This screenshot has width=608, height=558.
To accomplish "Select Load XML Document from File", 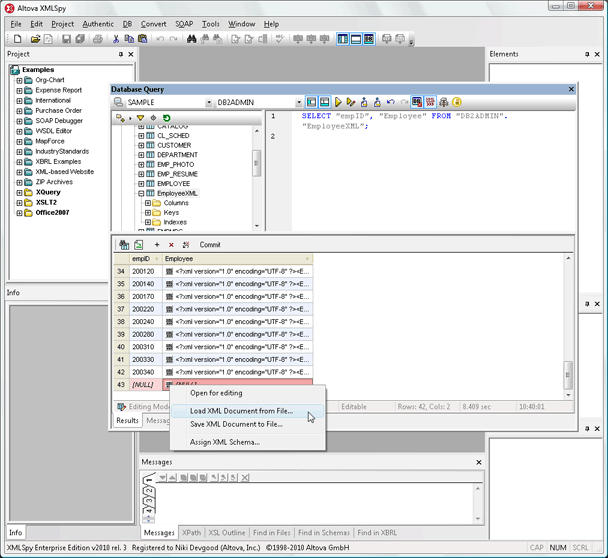I will tap(241, 411).
